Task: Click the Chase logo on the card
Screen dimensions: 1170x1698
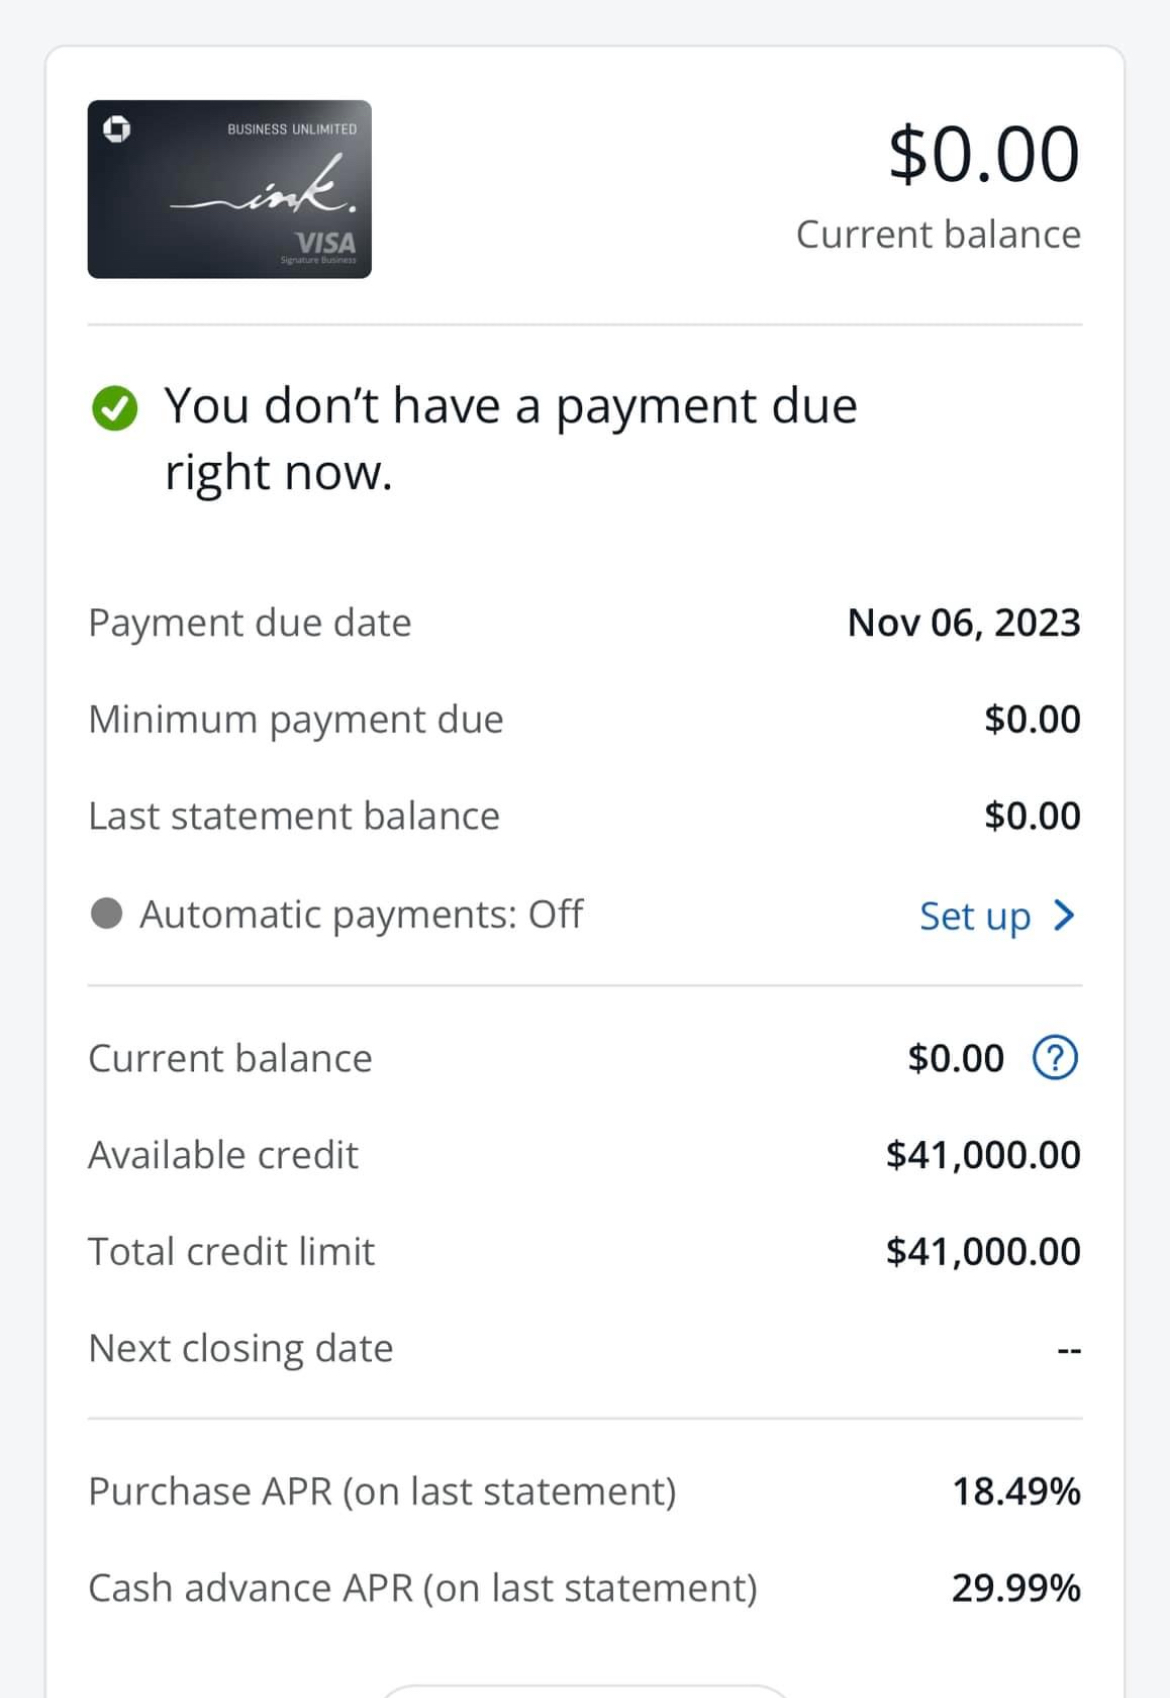Action: 117,129
